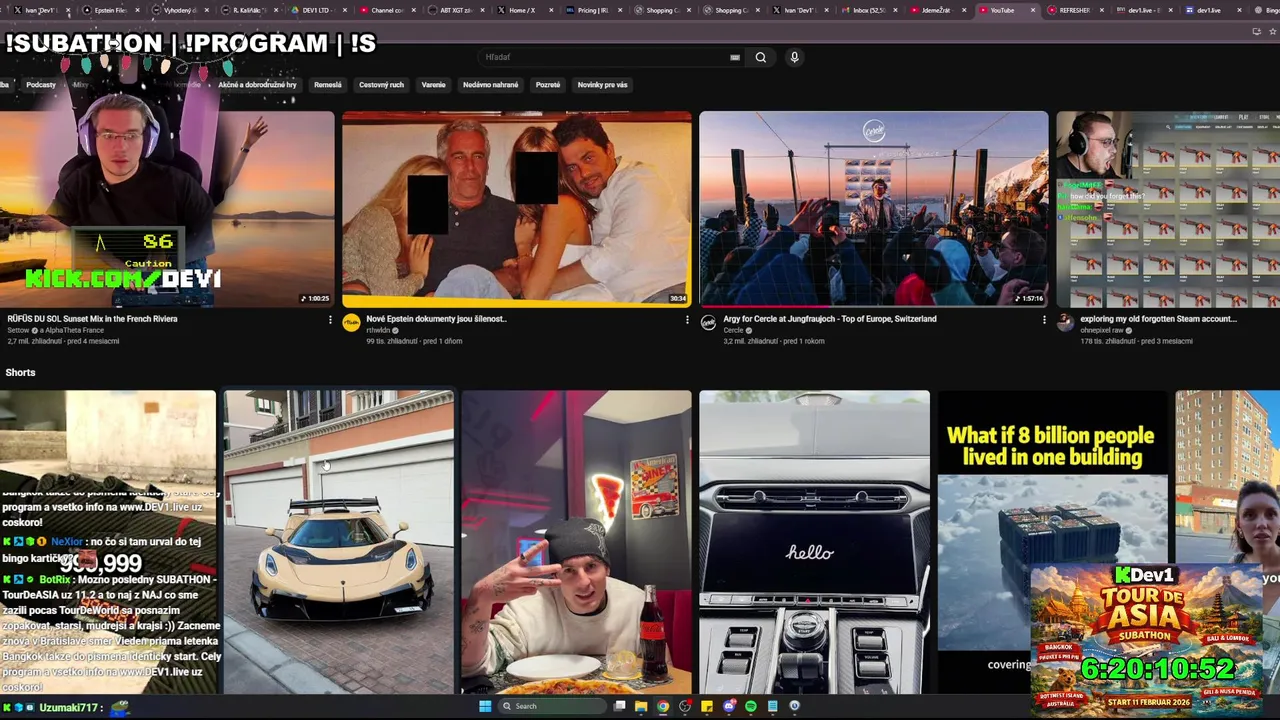Open Task View in the taskbar

coord(620,706)
